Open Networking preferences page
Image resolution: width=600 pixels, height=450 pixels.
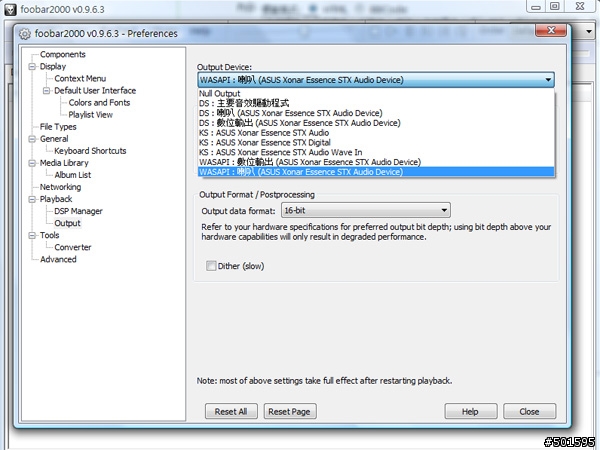coord(60,187)
